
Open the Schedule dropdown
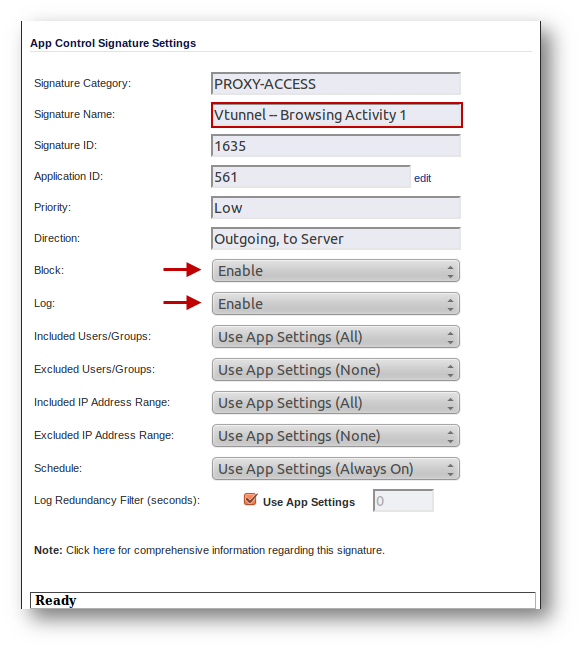click(x=336, y=469)
